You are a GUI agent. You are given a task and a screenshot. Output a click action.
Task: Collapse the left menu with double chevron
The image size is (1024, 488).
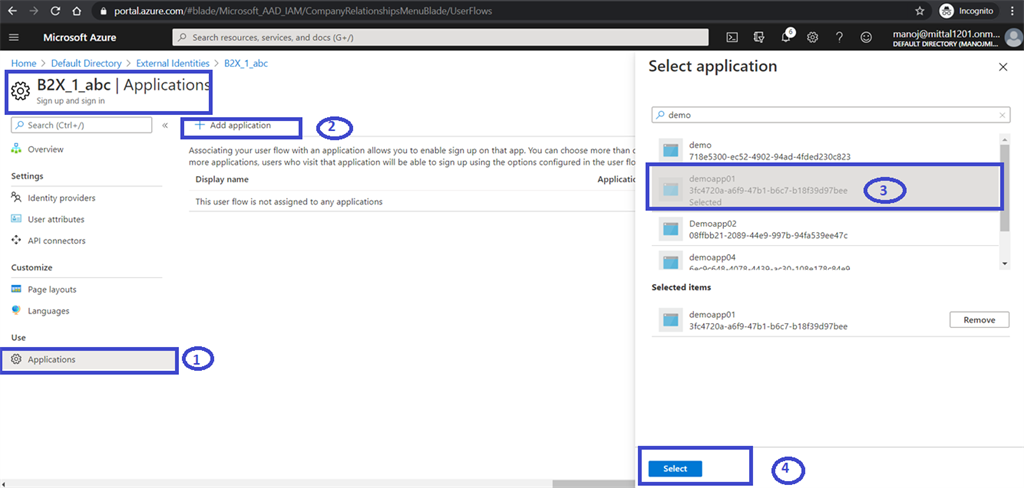[165, 125]
